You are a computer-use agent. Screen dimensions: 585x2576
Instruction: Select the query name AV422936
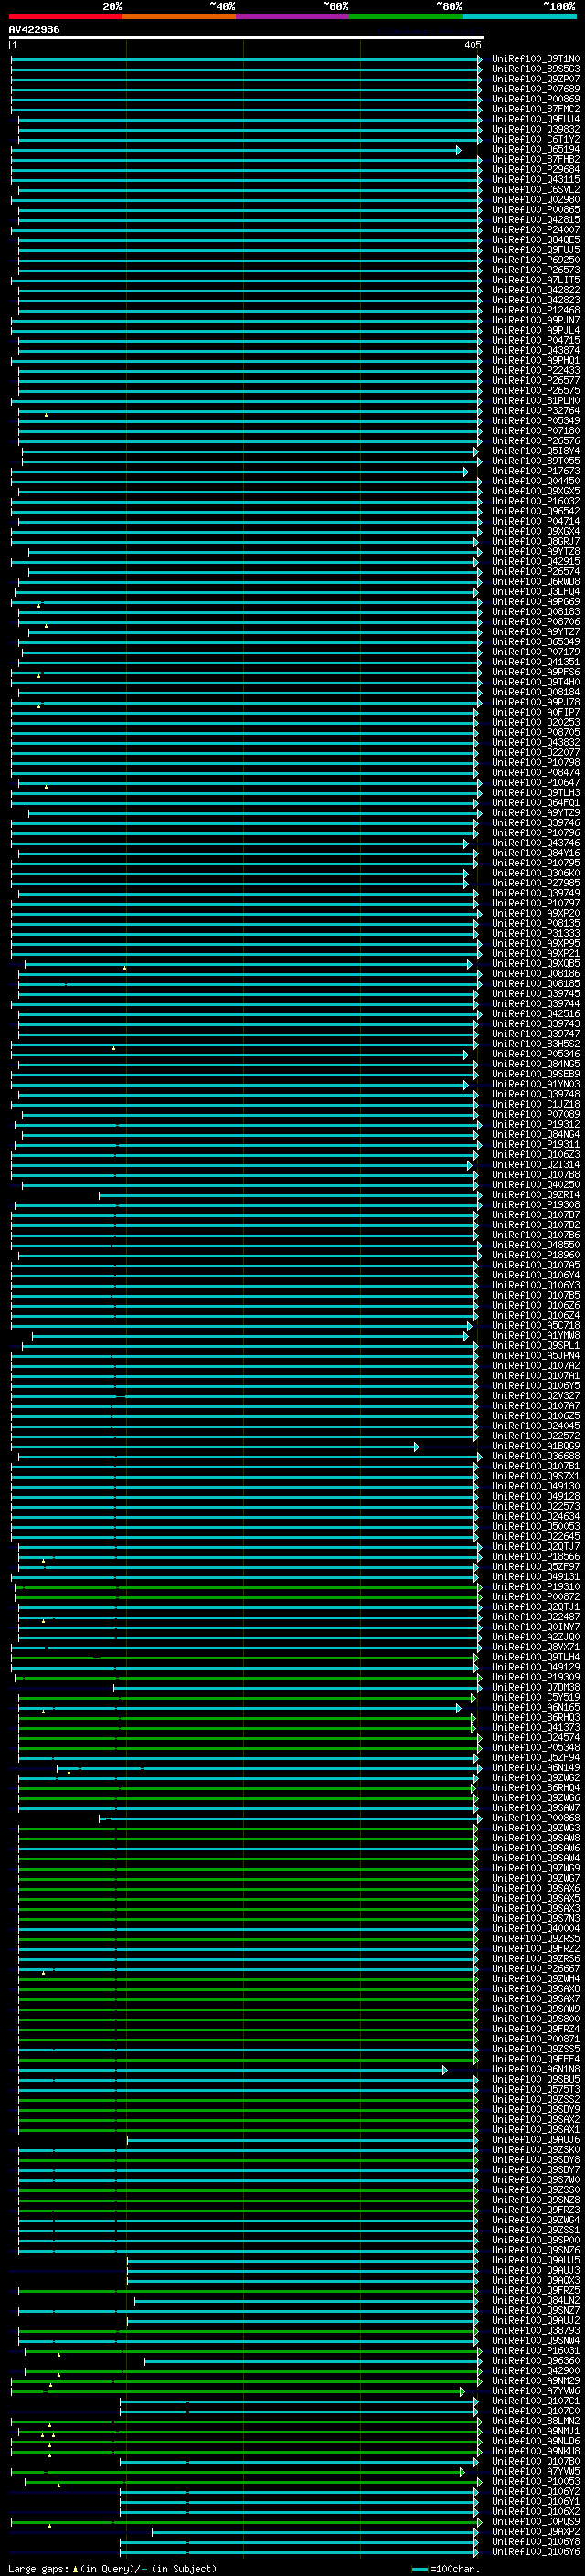(x=34, y=30)
